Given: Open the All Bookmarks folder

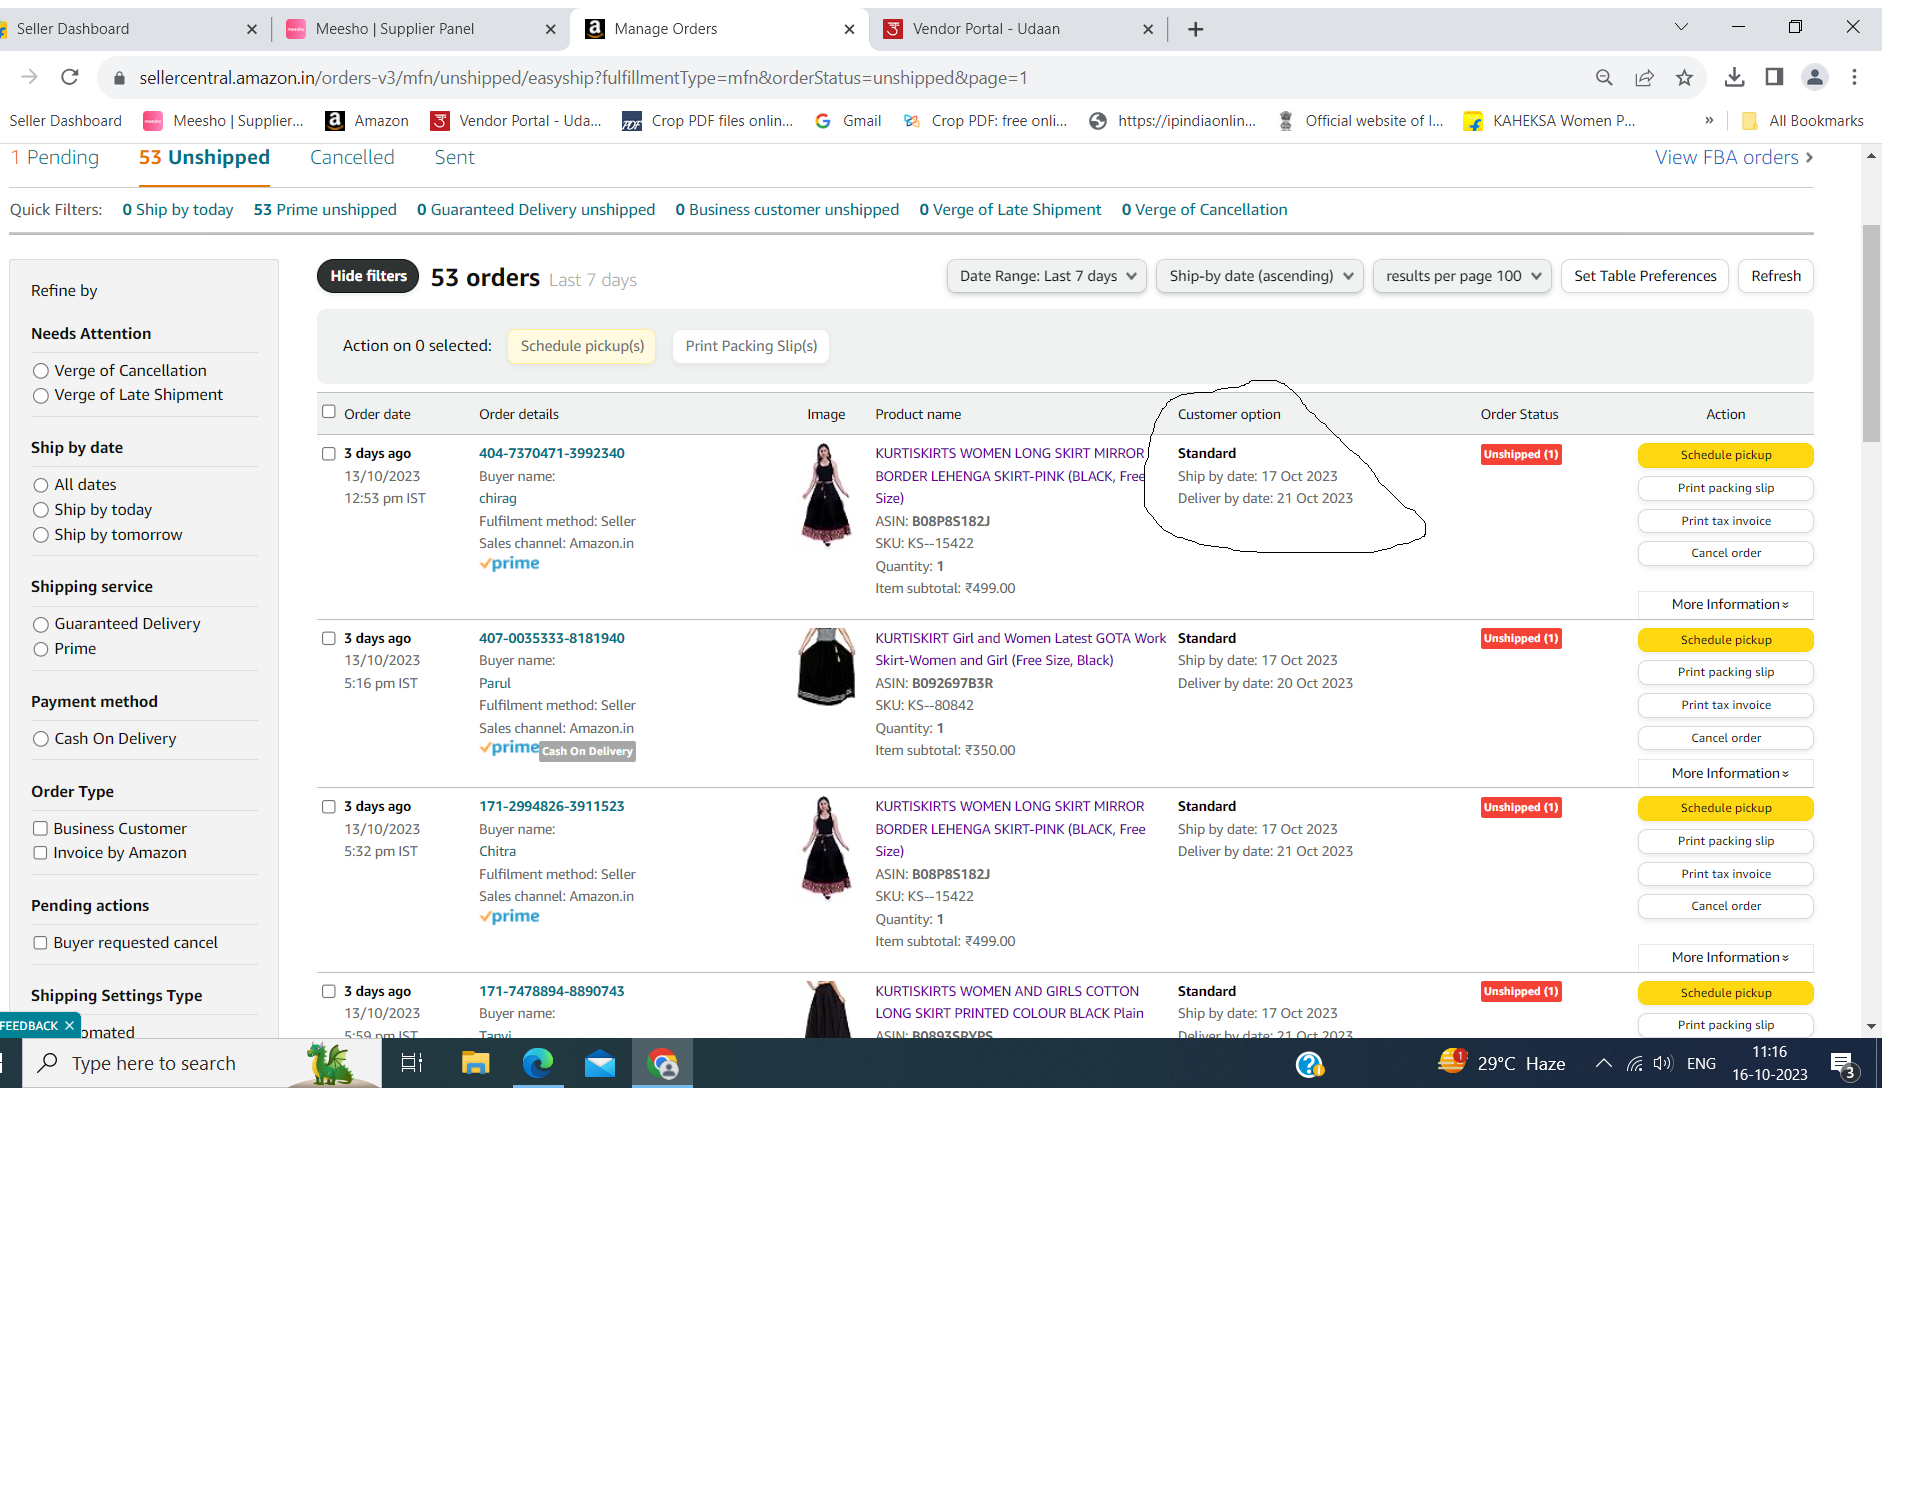Looking at the screenshot, I should coord(1802,121).
